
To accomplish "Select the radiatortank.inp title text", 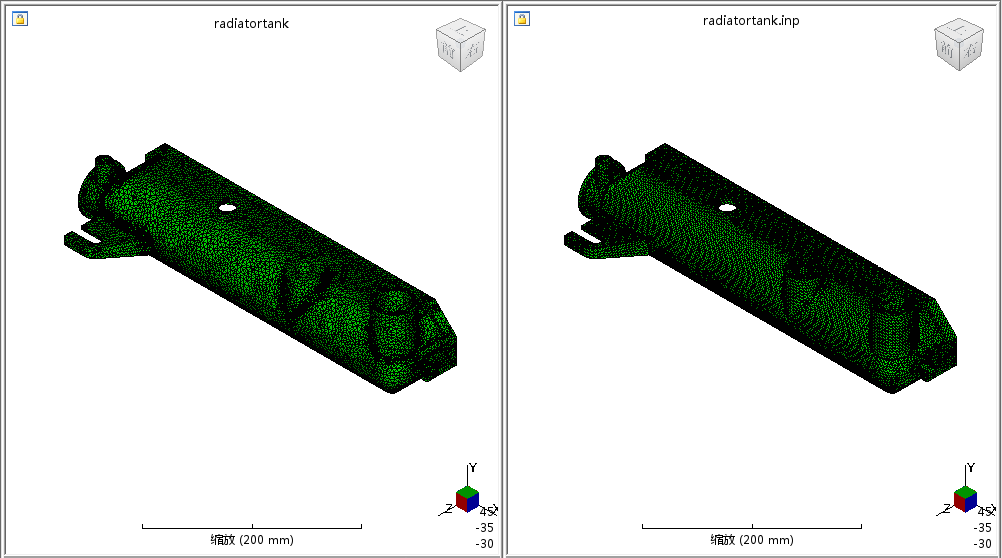I will (x=751, y=20).
